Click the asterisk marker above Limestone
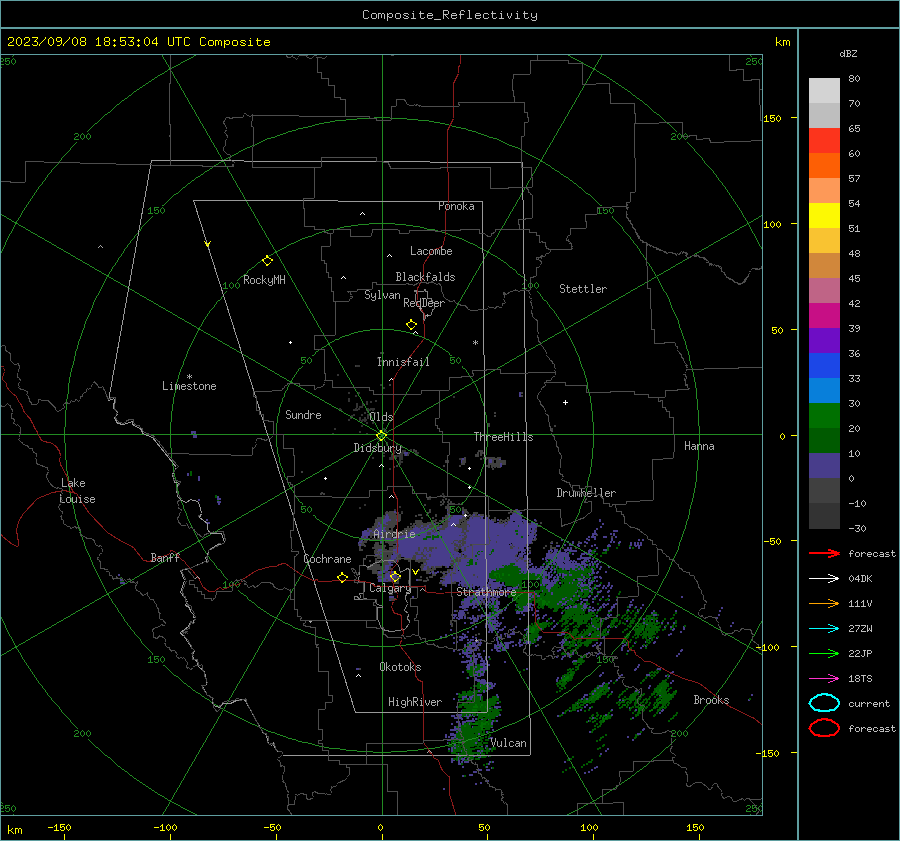The width and height of the screenshot is (900, 841). 189,377
